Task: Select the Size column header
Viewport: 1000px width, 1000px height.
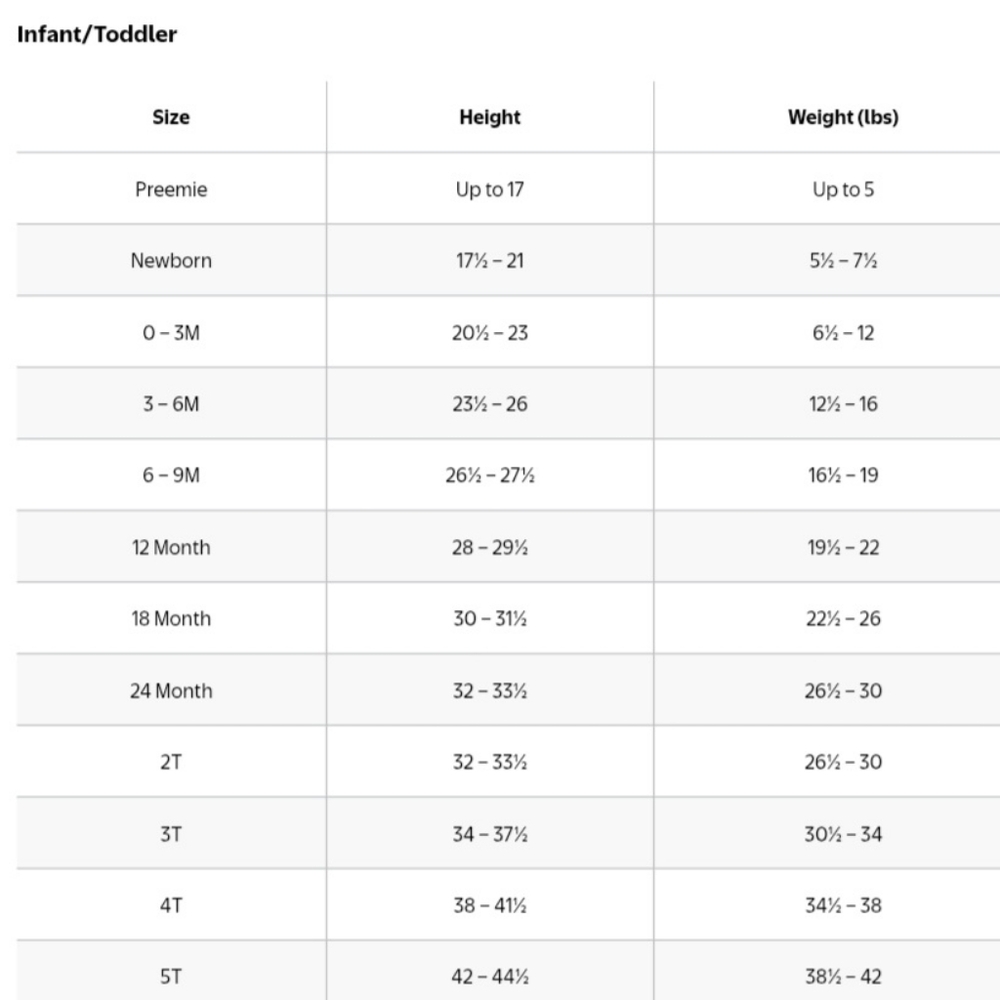Action: click(x=171, y=117)
